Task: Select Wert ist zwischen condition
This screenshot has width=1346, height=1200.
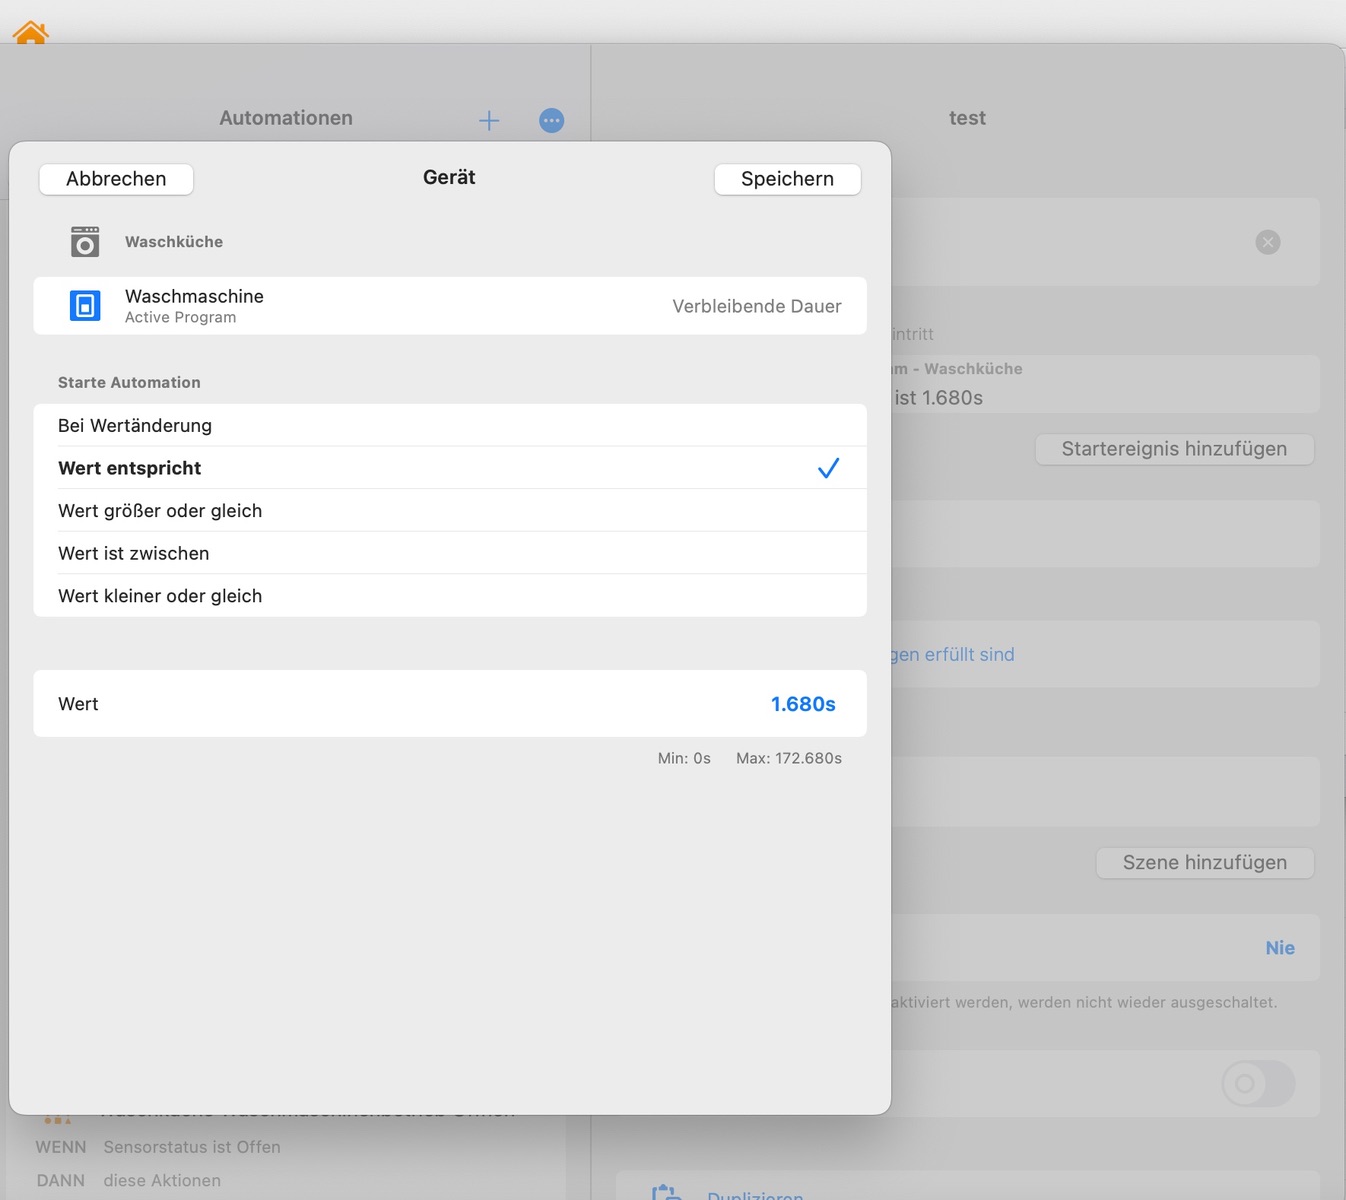Action: (x=134, y=554)
